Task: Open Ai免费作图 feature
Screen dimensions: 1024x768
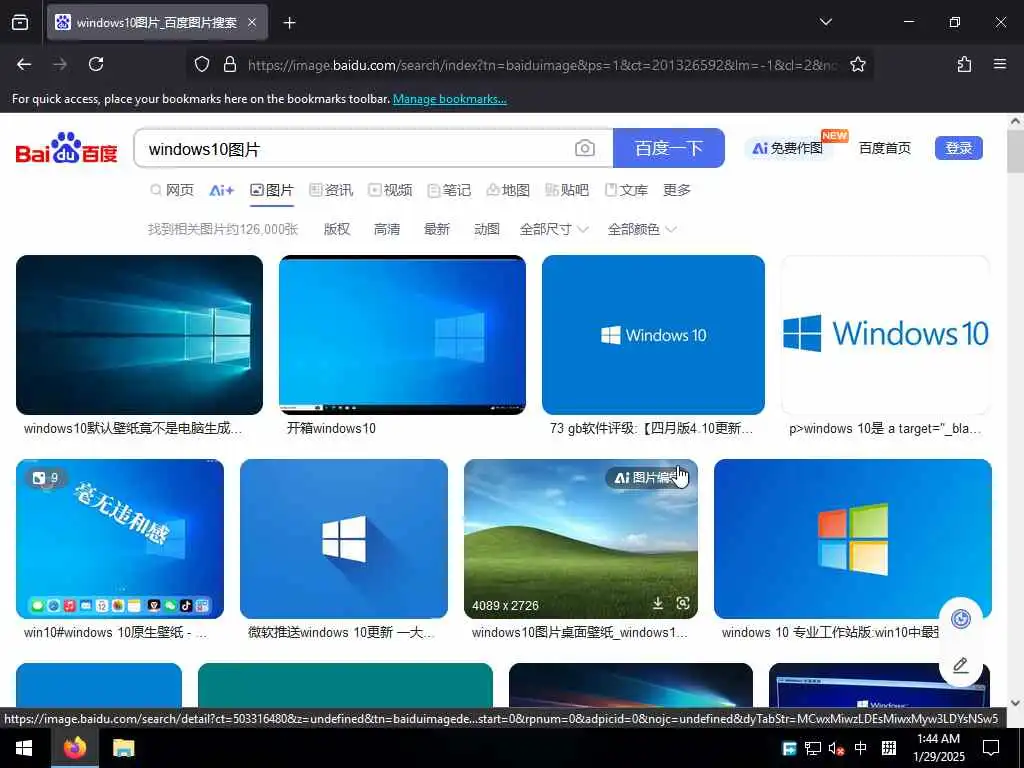Action: [x=788, y=148]
